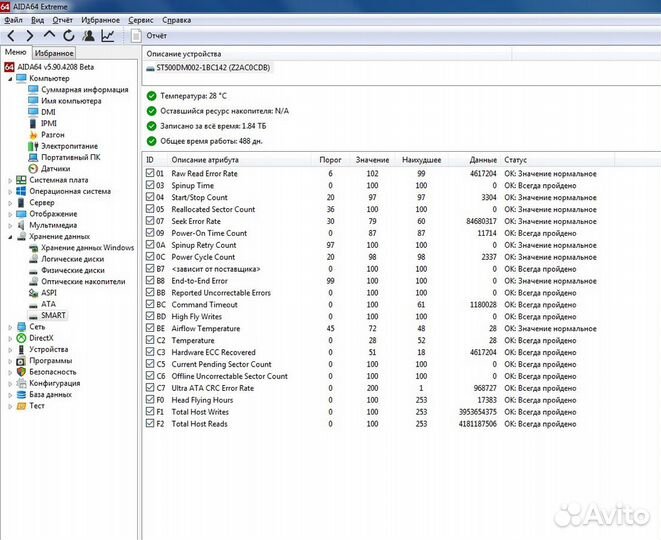Open DirectX in the sidebar tree
Viewport: 661px width, 540px height.
pos(43,338)
